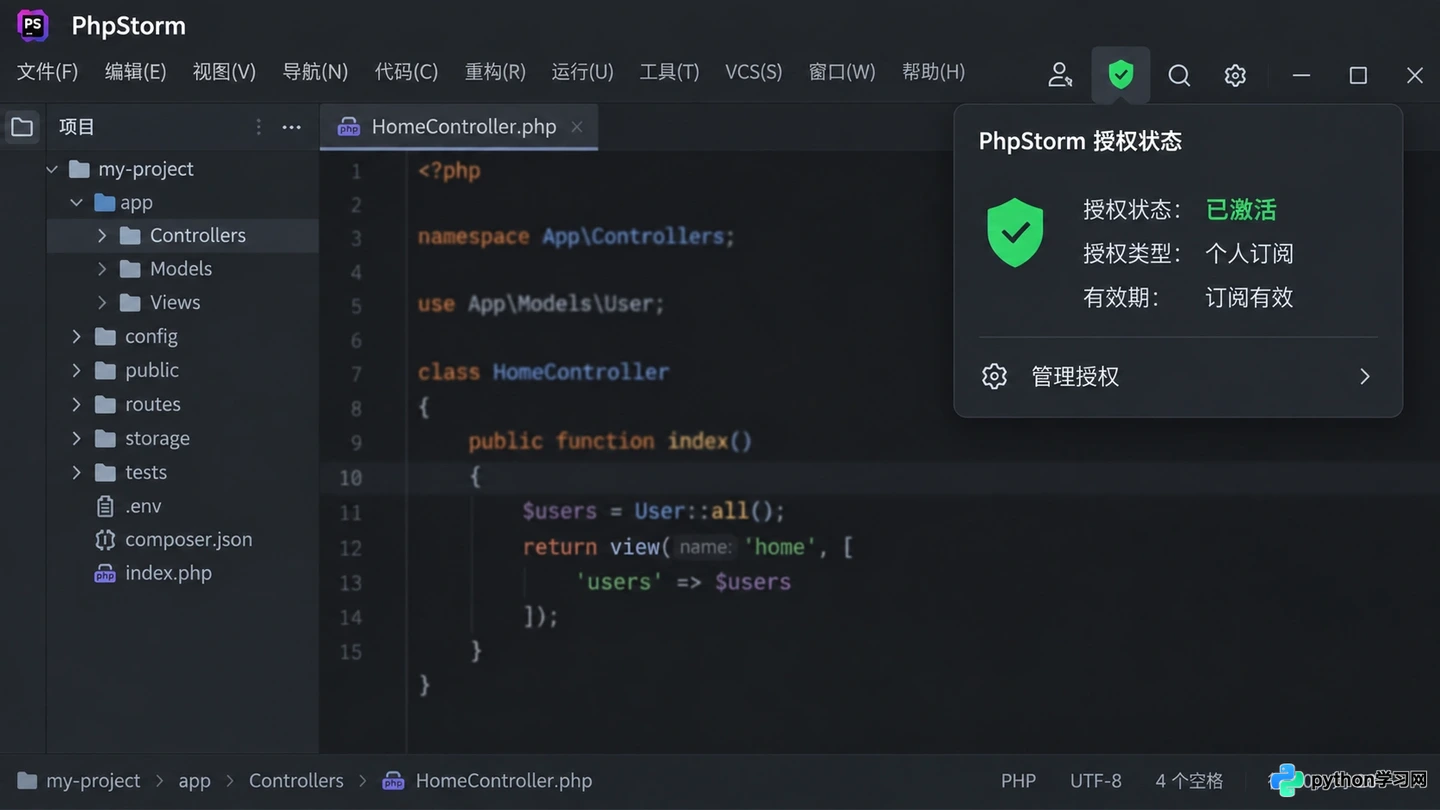Expand the config folder
The width and height of the screenshot is (1440, 810).
(77, 337)
